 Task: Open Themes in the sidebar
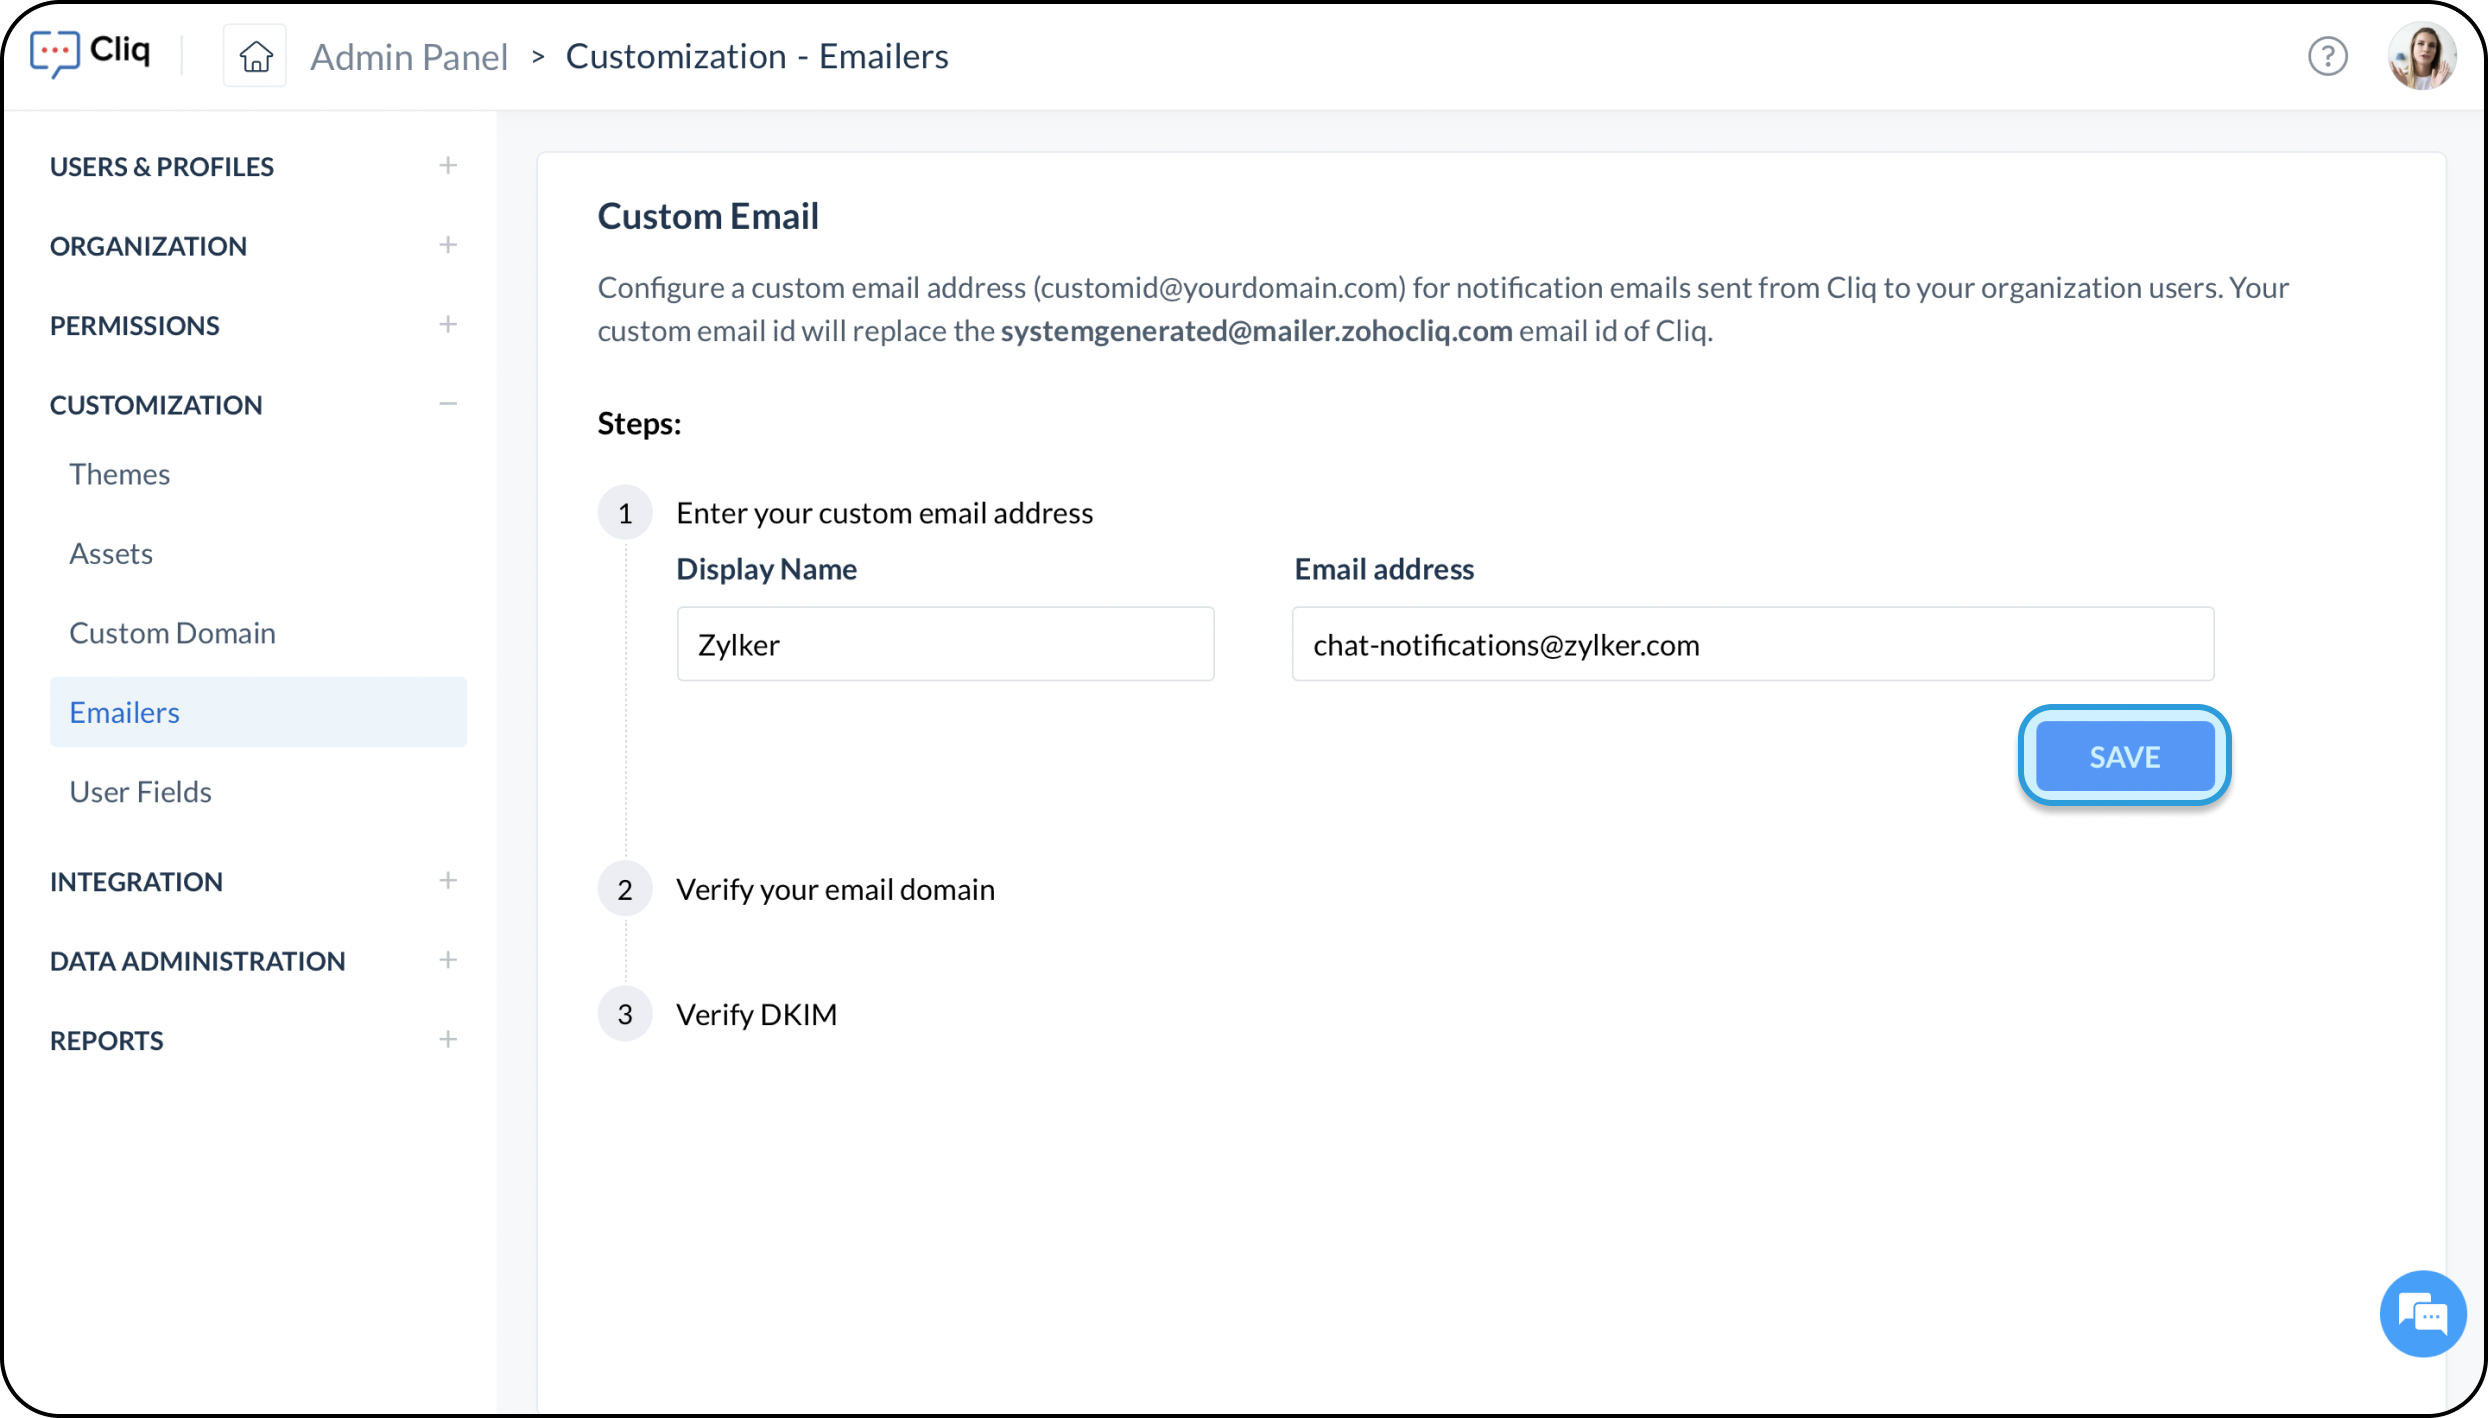click(120, 474)
